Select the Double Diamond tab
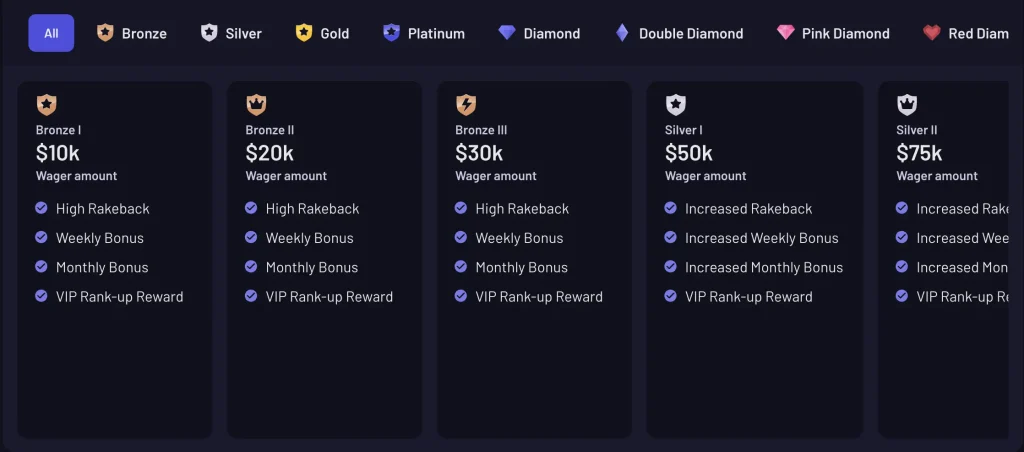 pos(679,33)
